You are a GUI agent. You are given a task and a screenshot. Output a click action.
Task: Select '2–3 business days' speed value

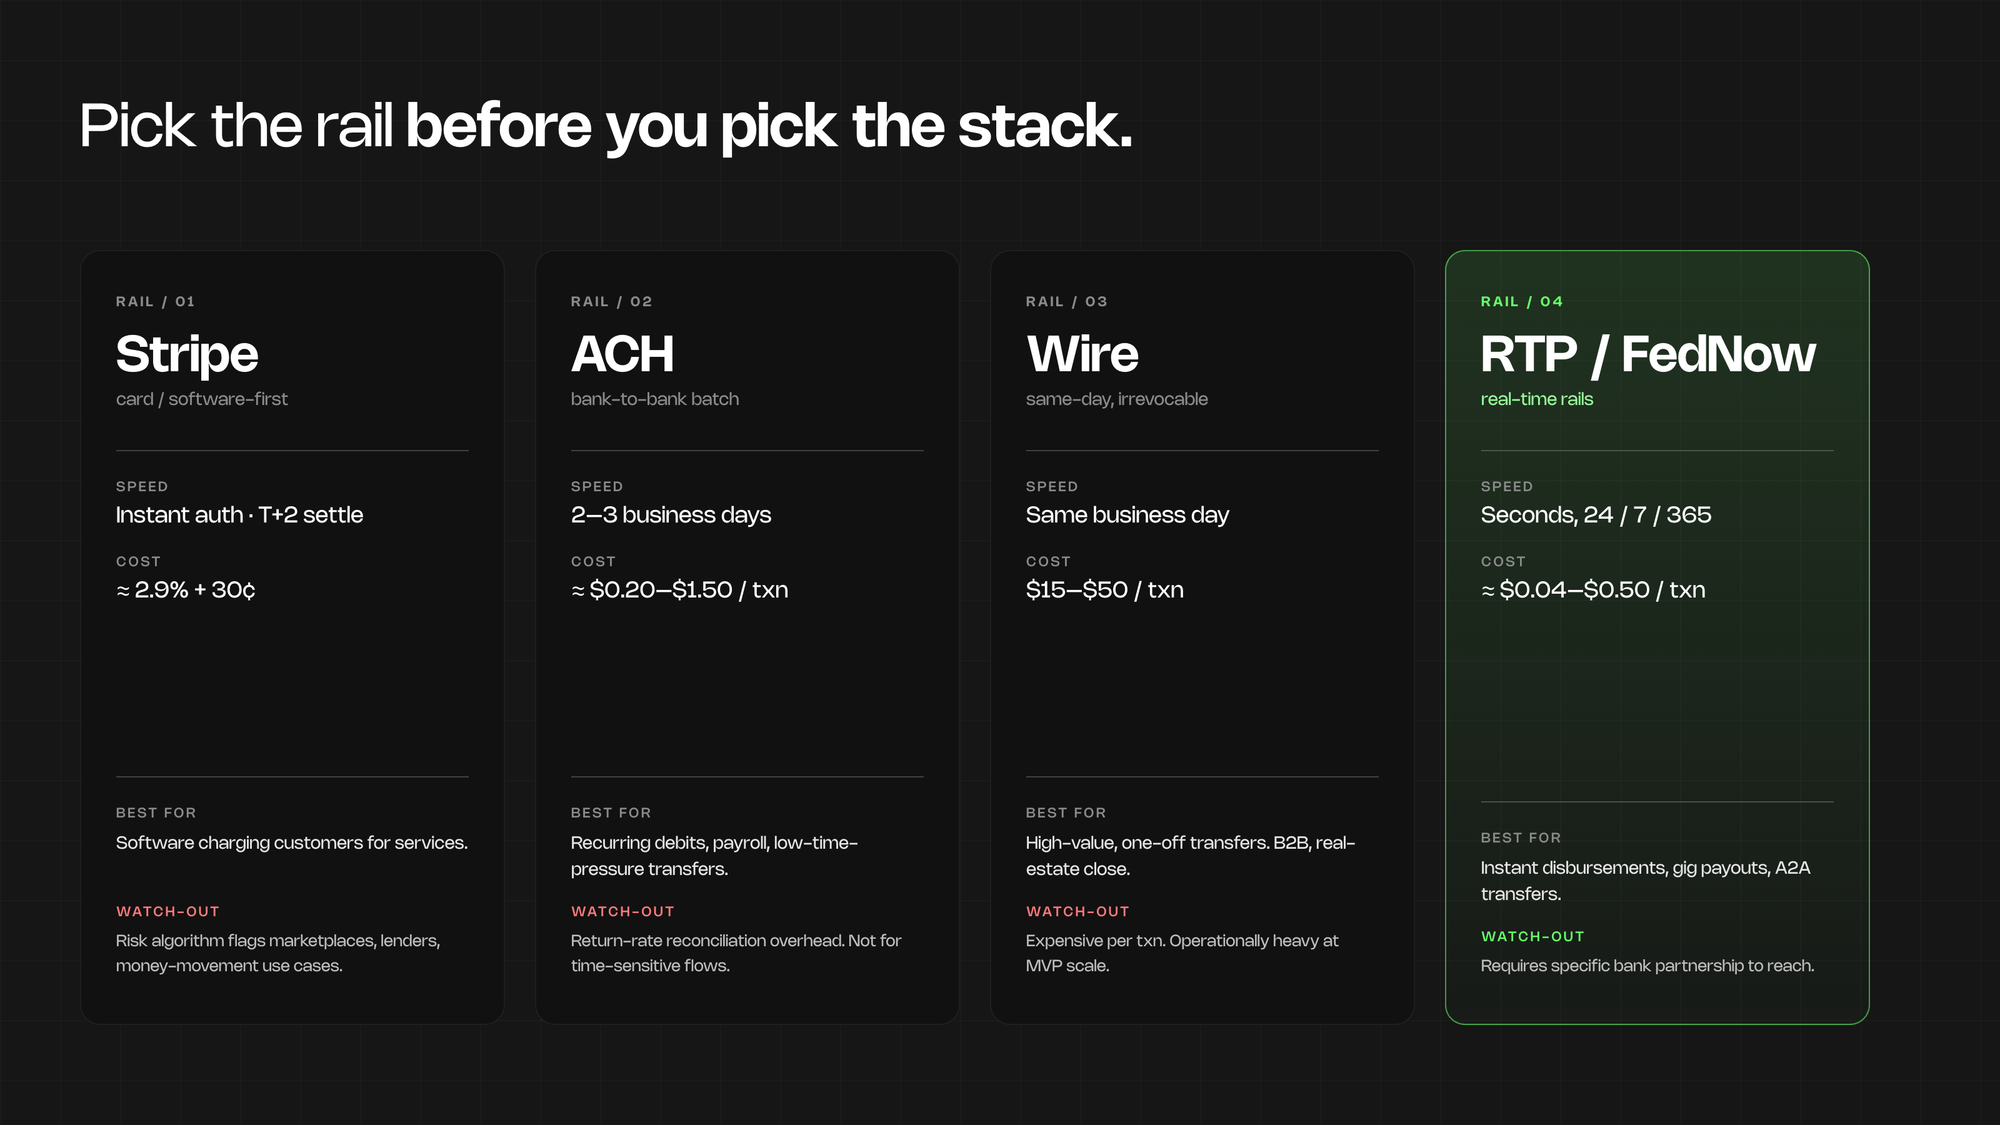(670, 515)
